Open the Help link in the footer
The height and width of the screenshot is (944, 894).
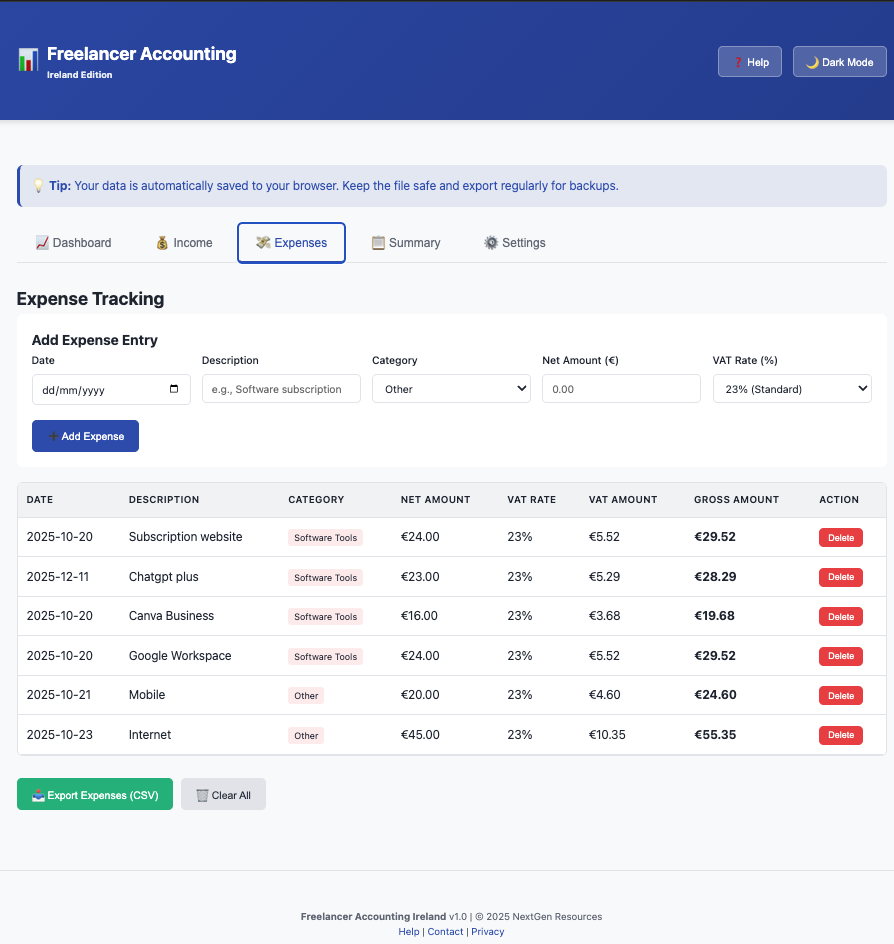(x=408, y=931)
